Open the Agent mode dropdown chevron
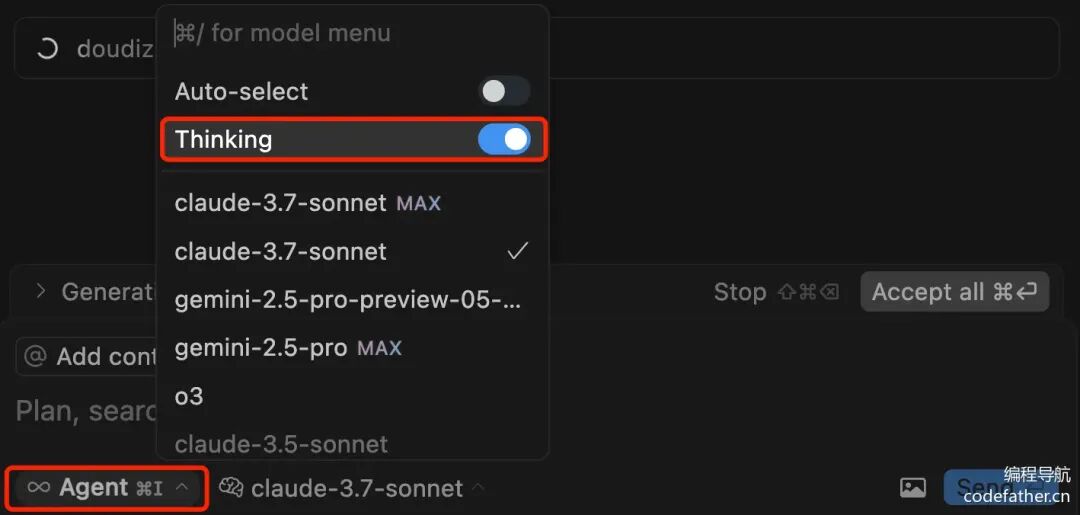The height and width of the screenshot is (515, 1080). pos(182,487)
